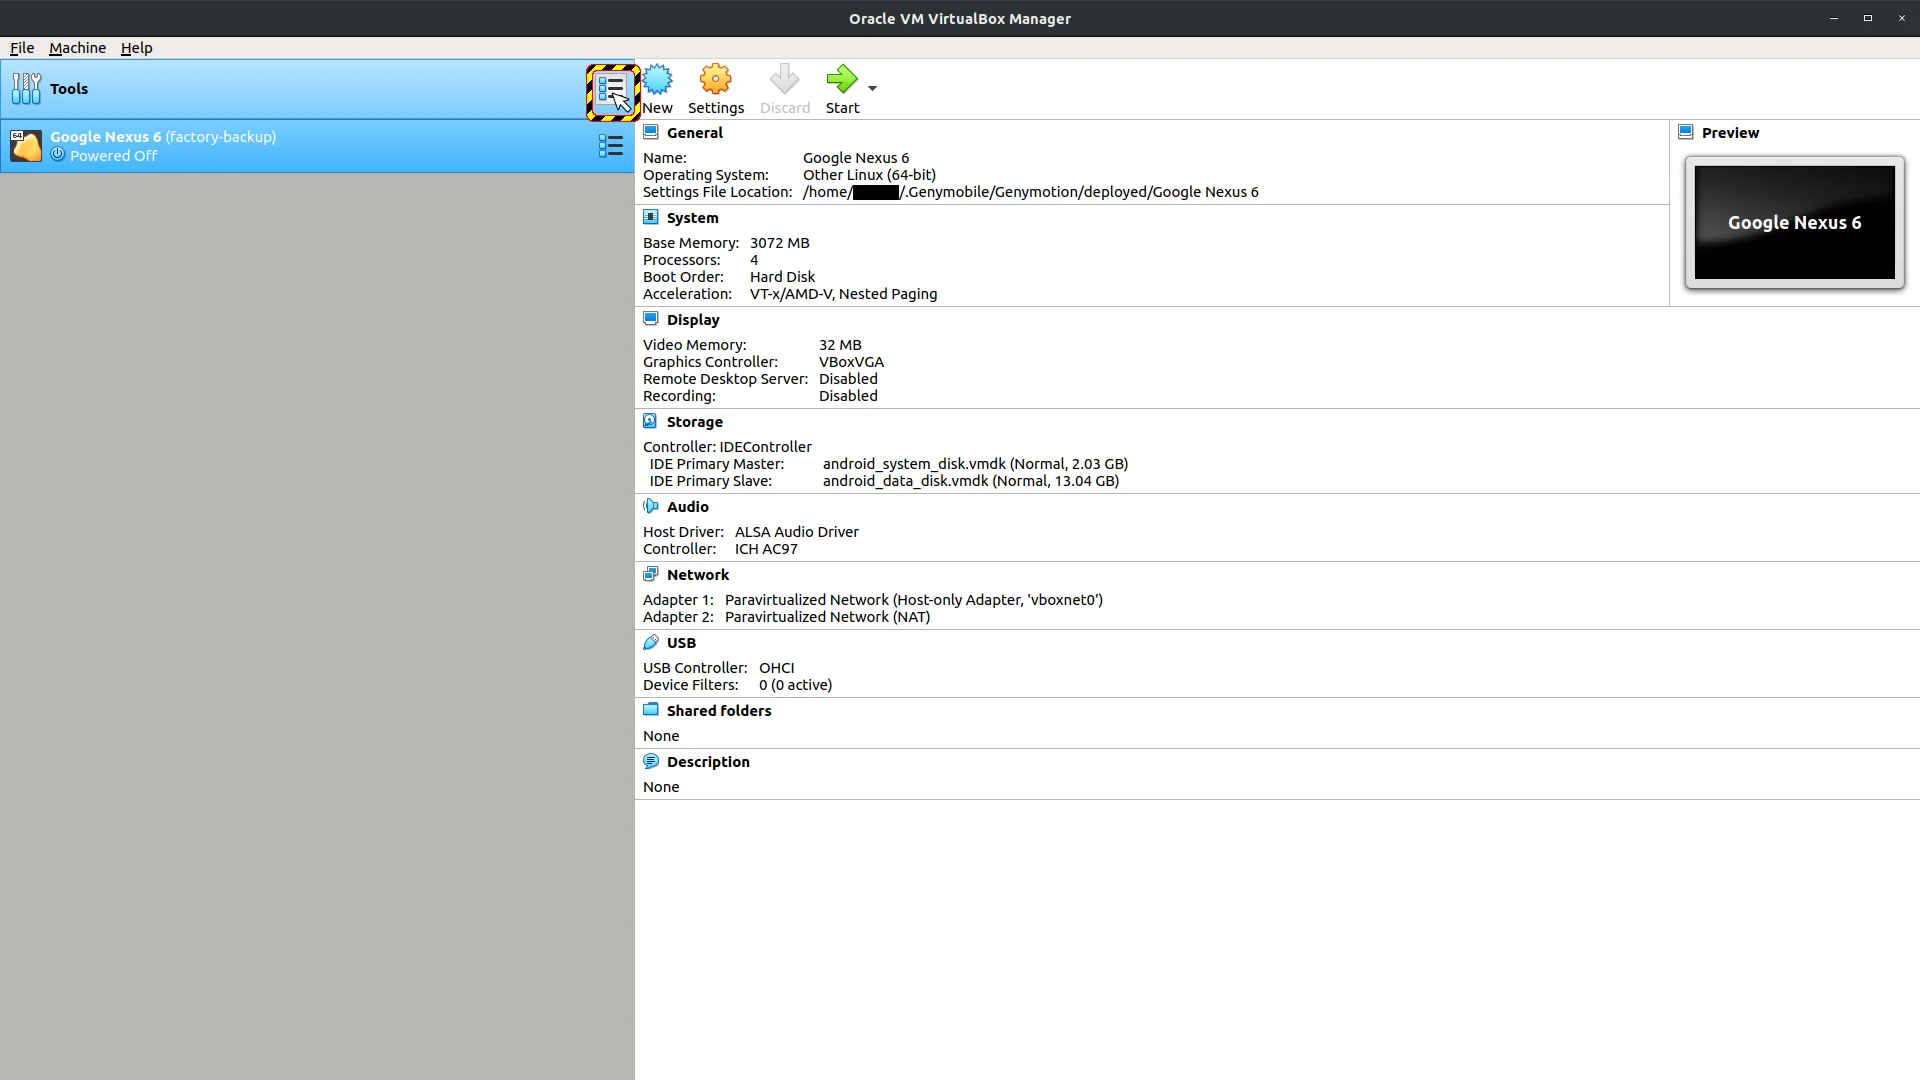Image resolution: width=1920 pixels, height=1080 pixels.
Task: Create a new virtual machine
Action: click(x=657, y=88)
